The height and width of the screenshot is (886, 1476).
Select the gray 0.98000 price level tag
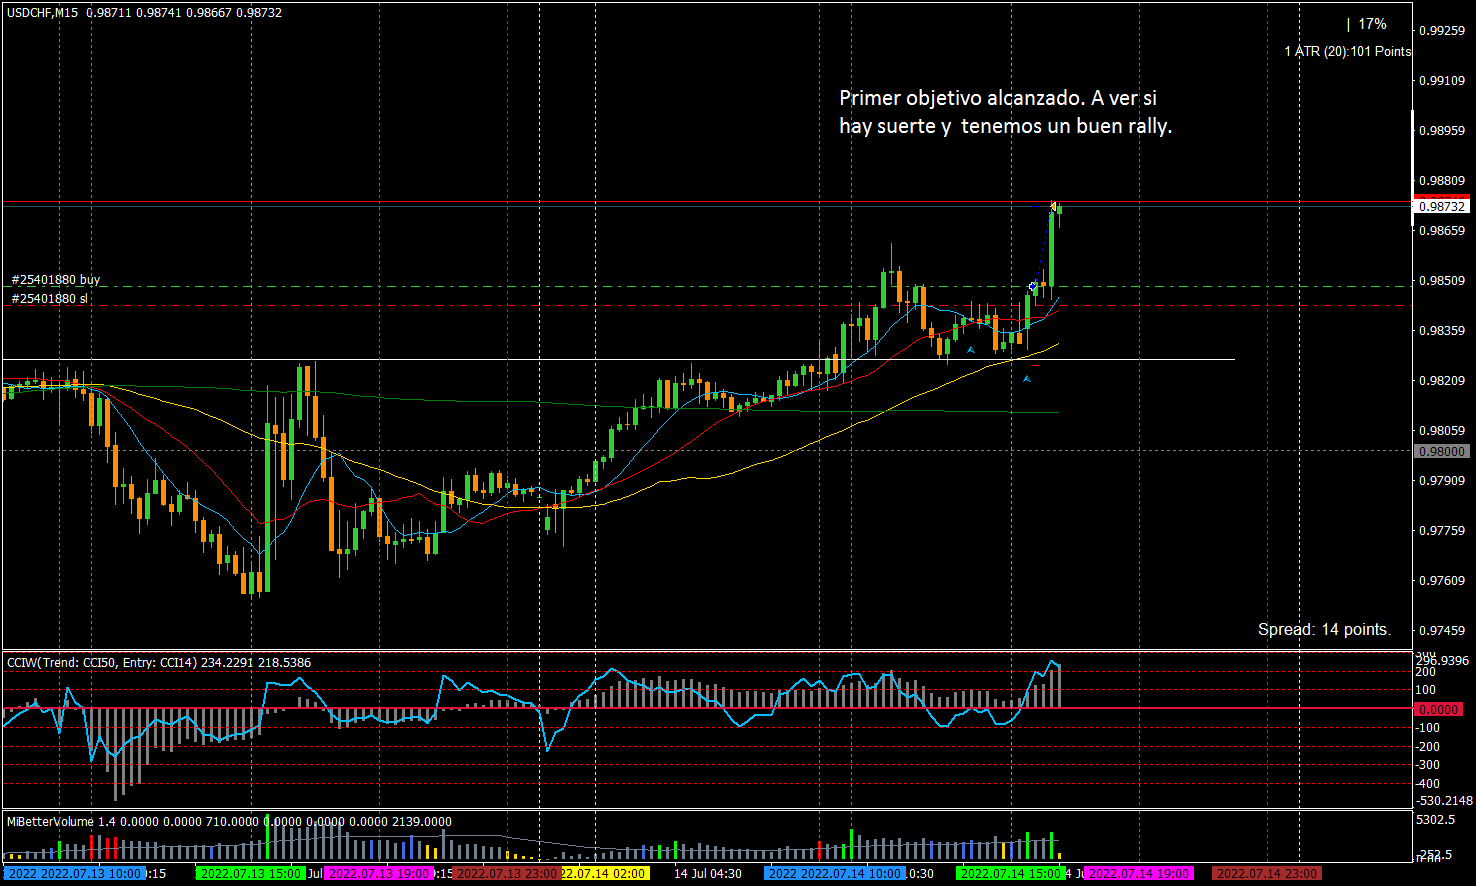click(1441, 452)
